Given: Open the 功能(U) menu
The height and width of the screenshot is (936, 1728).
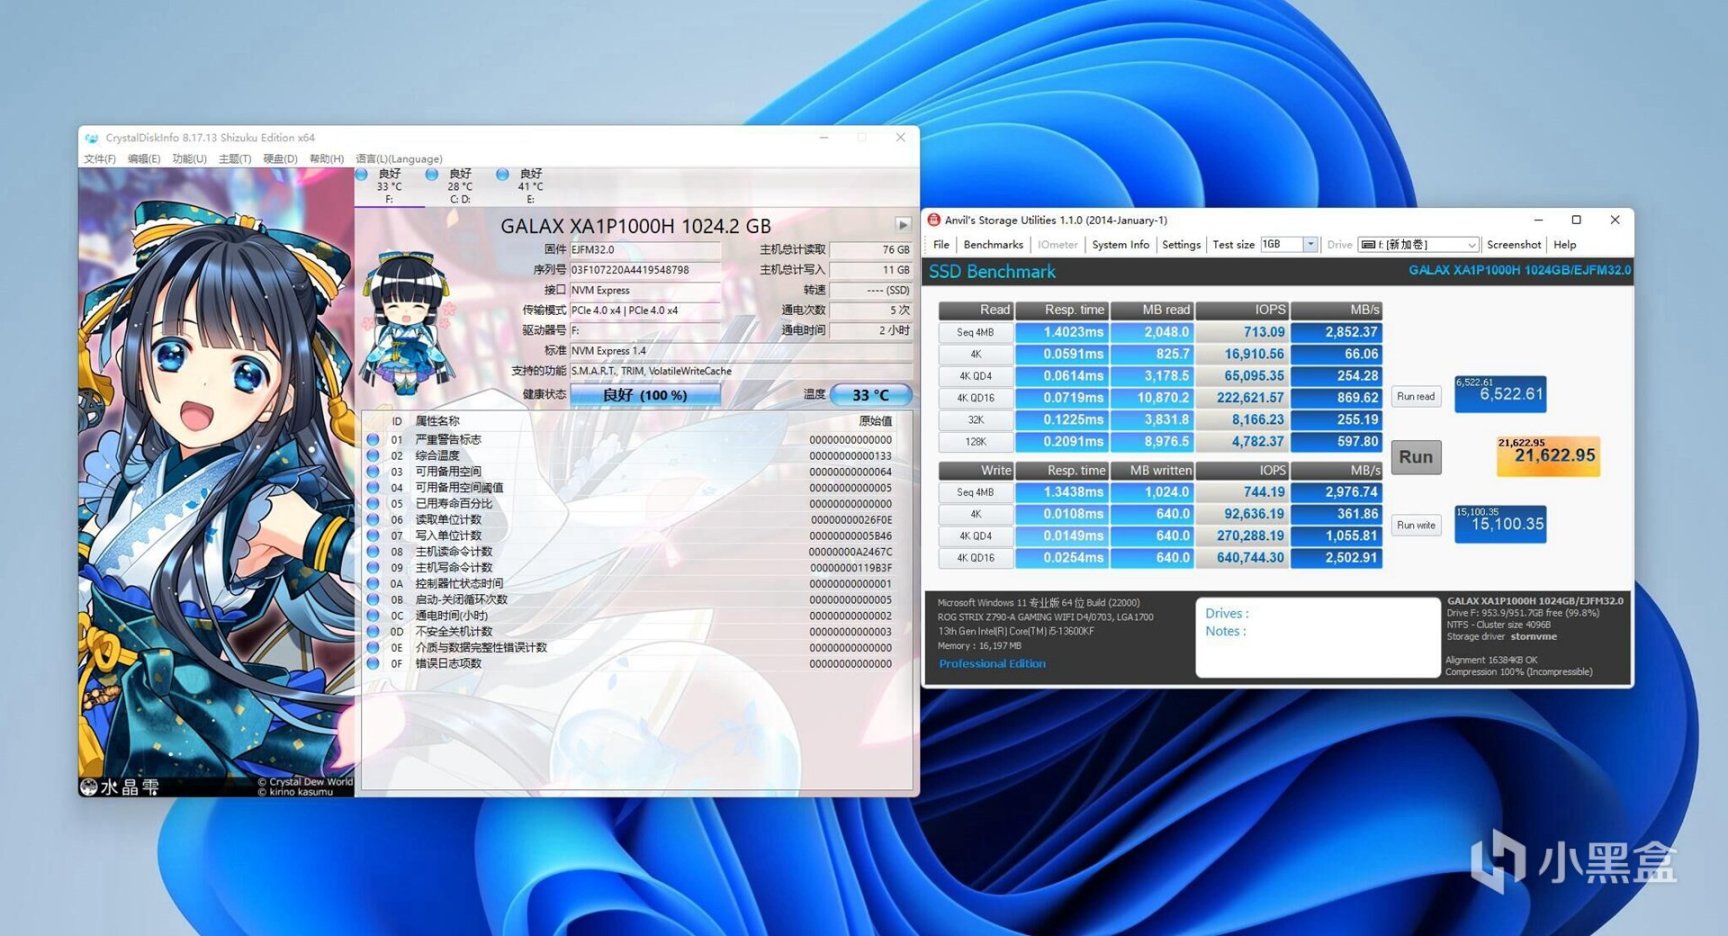Looking at the screenshot, I should 189,159.
